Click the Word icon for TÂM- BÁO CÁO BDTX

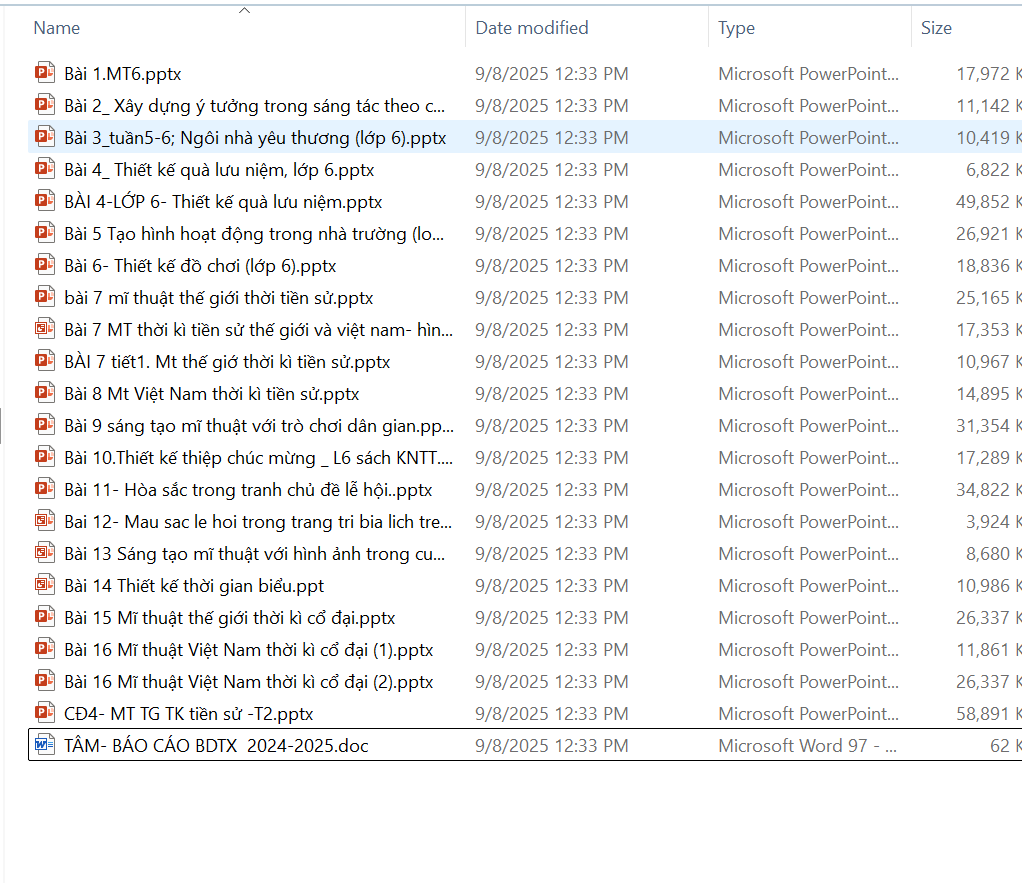[44, 745]
